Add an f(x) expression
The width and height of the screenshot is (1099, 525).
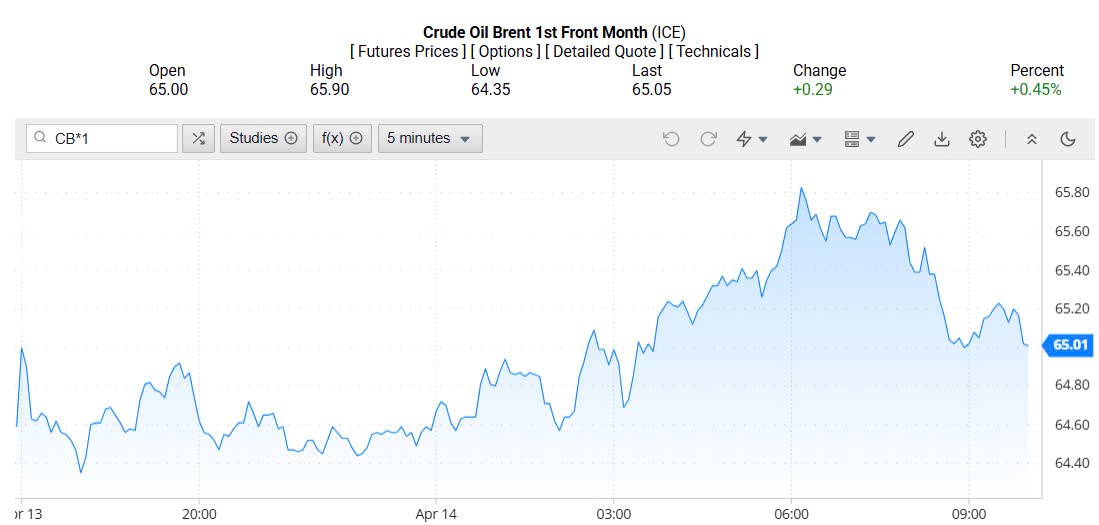pyautogui.click(x=342, y=138)
